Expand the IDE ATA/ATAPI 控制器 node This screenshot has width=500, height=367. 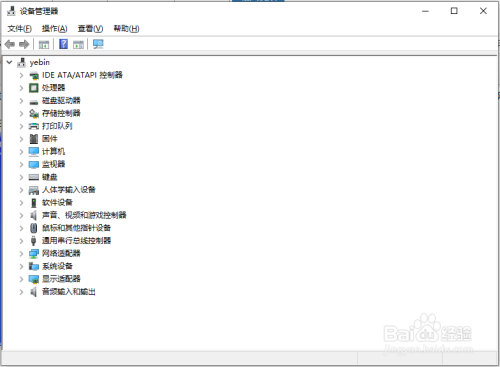(21, 75)
